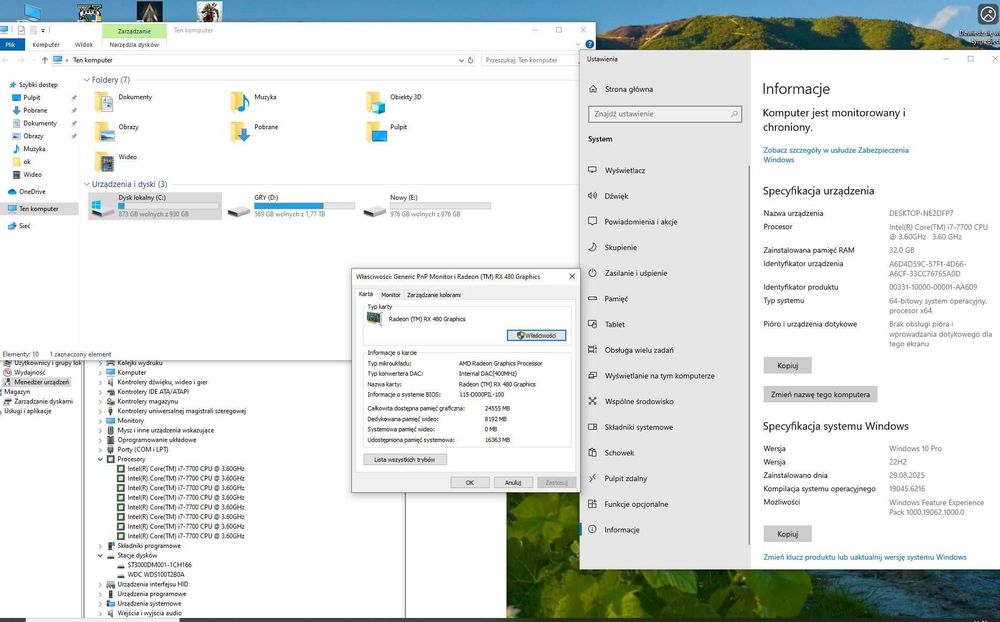Click the Znajdź ustawienie search field

[665, 114]
